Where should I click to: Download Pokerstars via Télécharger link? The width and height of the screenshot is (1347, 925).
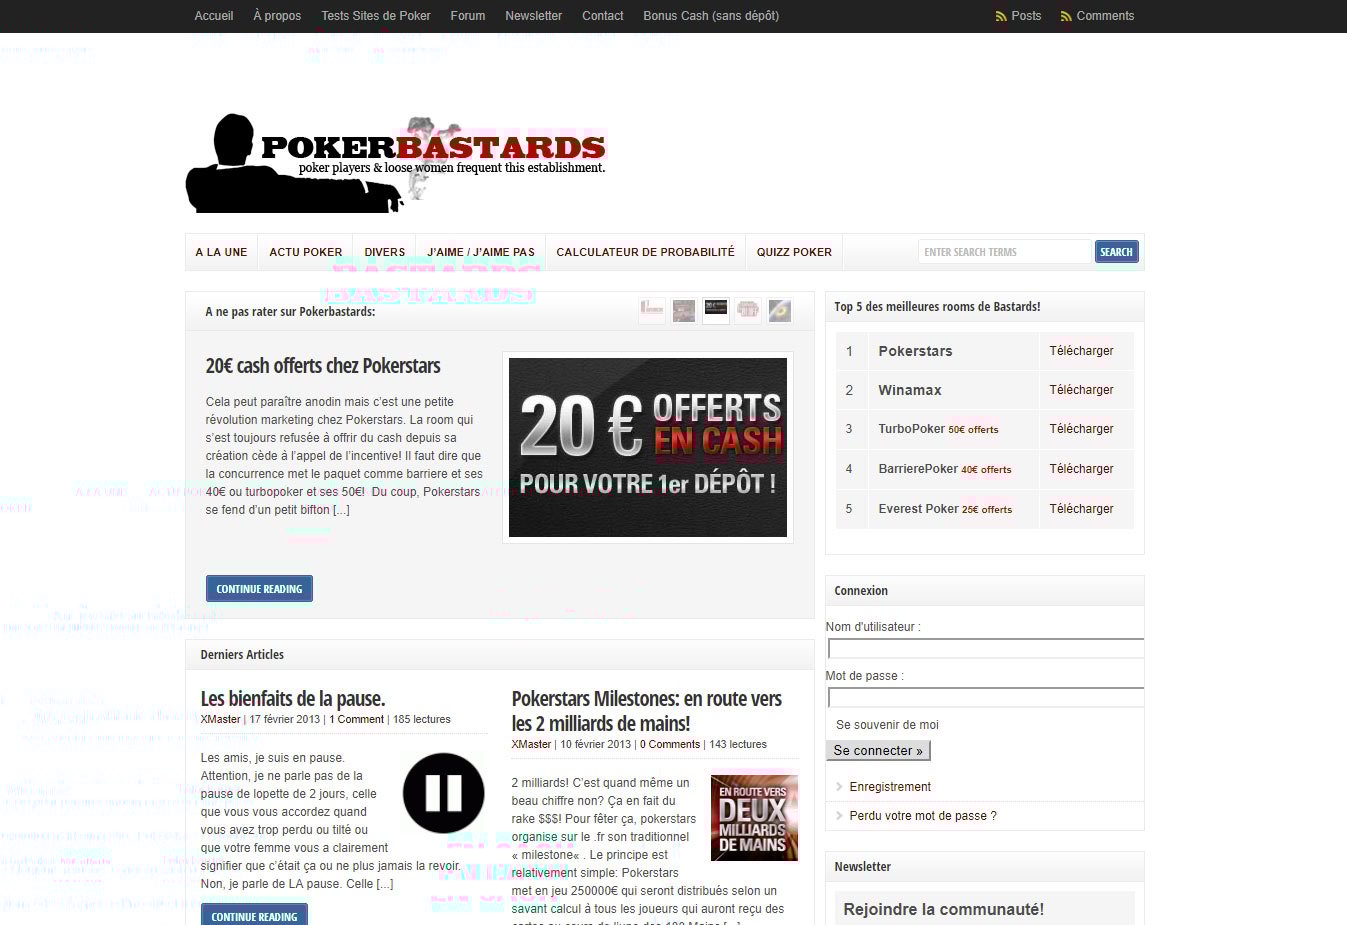tap(1081, 351)
